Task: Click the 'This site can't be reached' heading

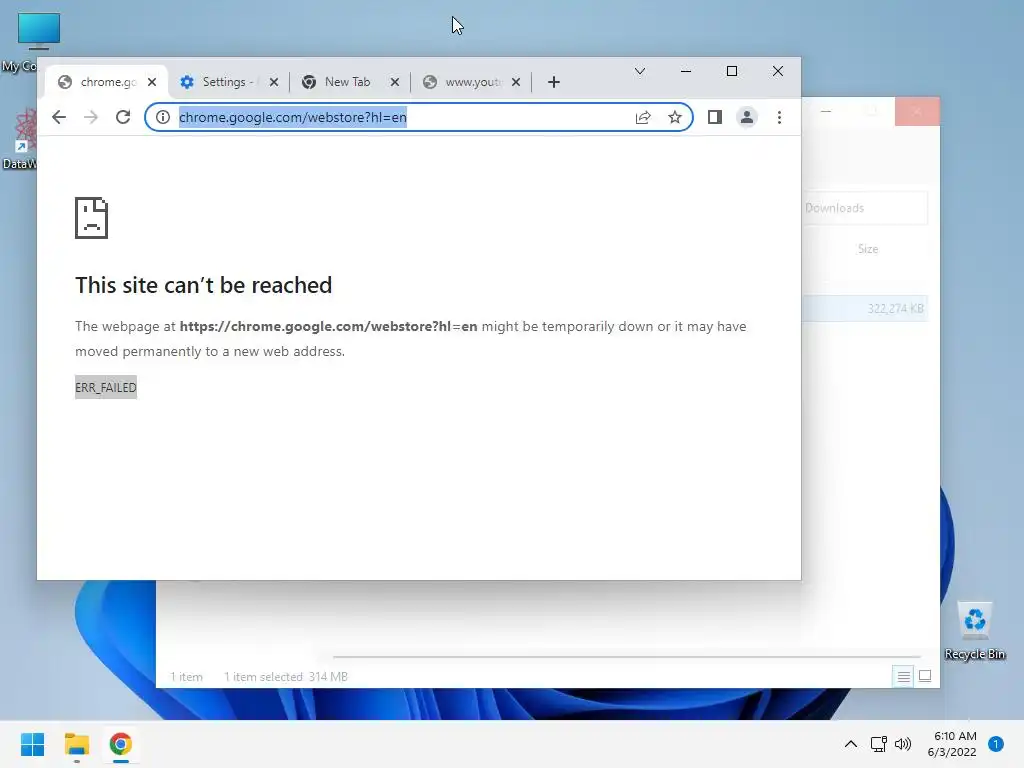Action: tap(203, 285)
